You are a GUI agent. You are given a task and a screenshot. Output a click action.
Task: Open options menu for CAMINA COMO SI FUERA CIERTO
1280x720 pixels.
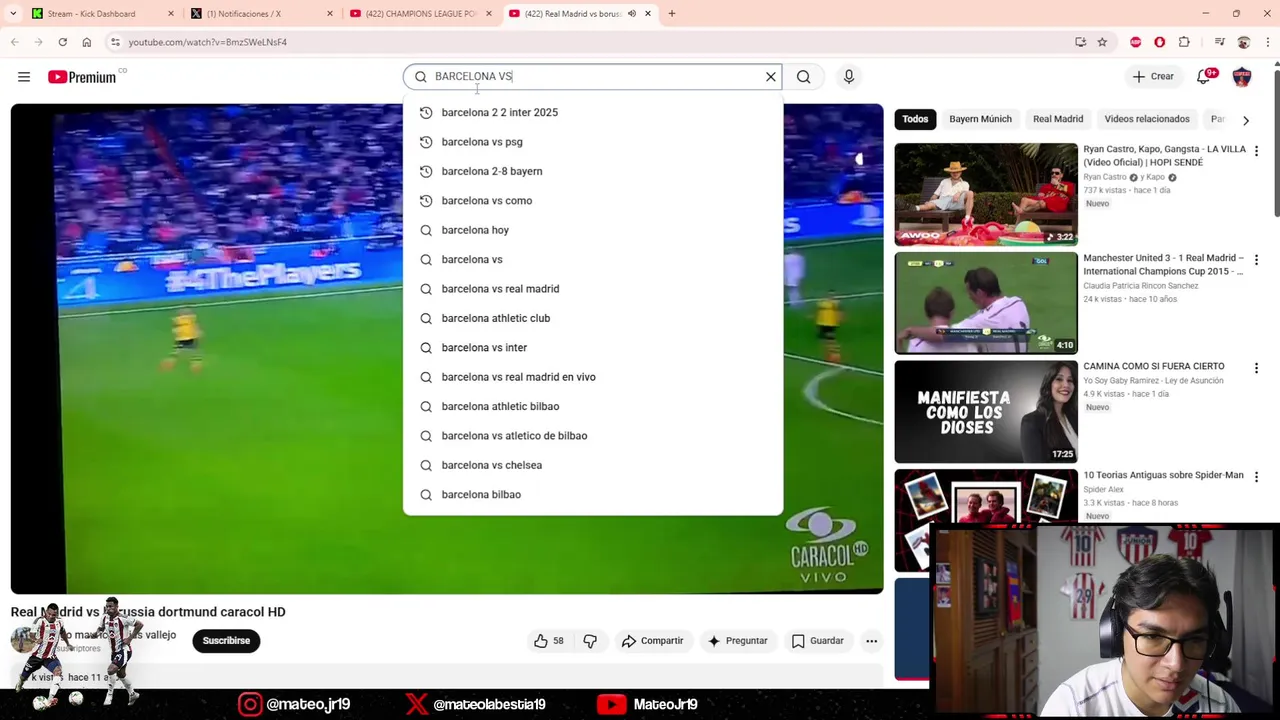(x=1256, y=368)
